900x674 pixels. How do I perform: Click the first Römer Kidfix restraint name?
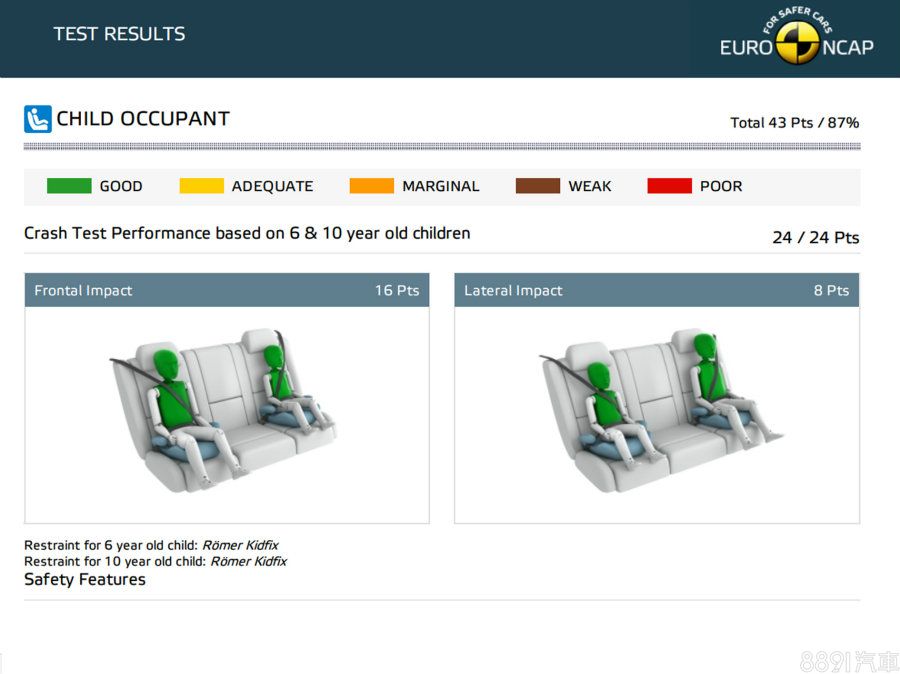(x=240, y=546)
